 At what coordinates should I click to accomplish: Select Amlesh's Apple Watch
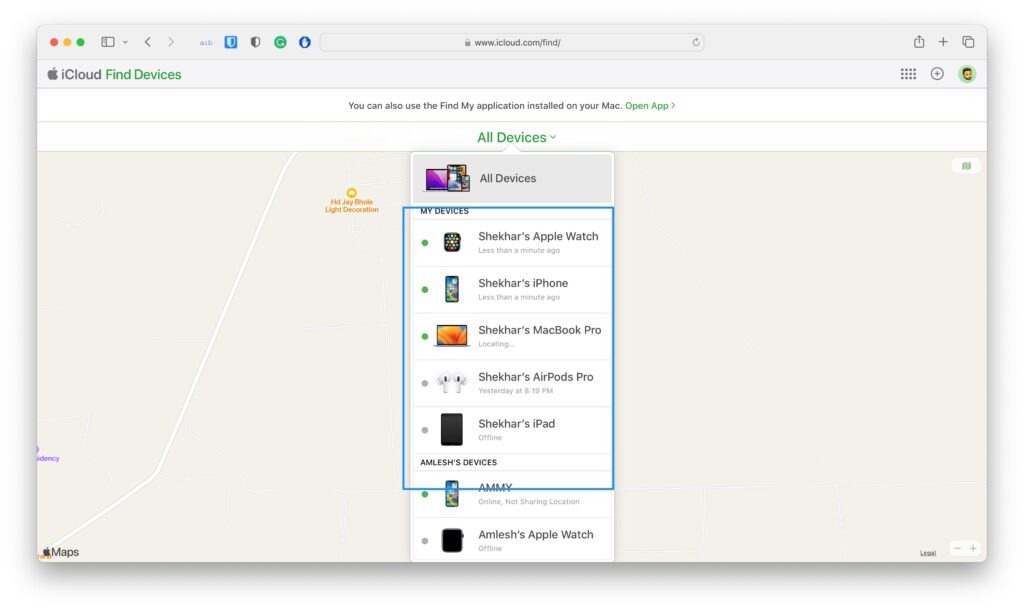pos(512,540)
